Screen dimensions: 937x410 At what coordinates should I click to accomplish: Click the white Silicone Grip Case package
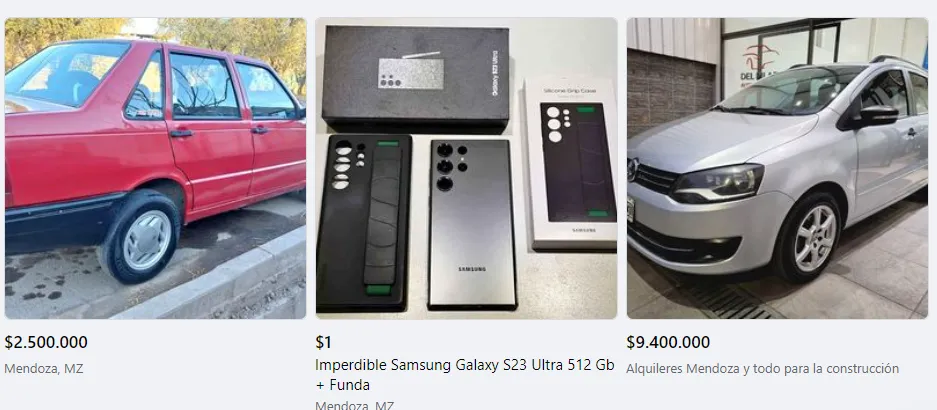click(x=571, y=163)
